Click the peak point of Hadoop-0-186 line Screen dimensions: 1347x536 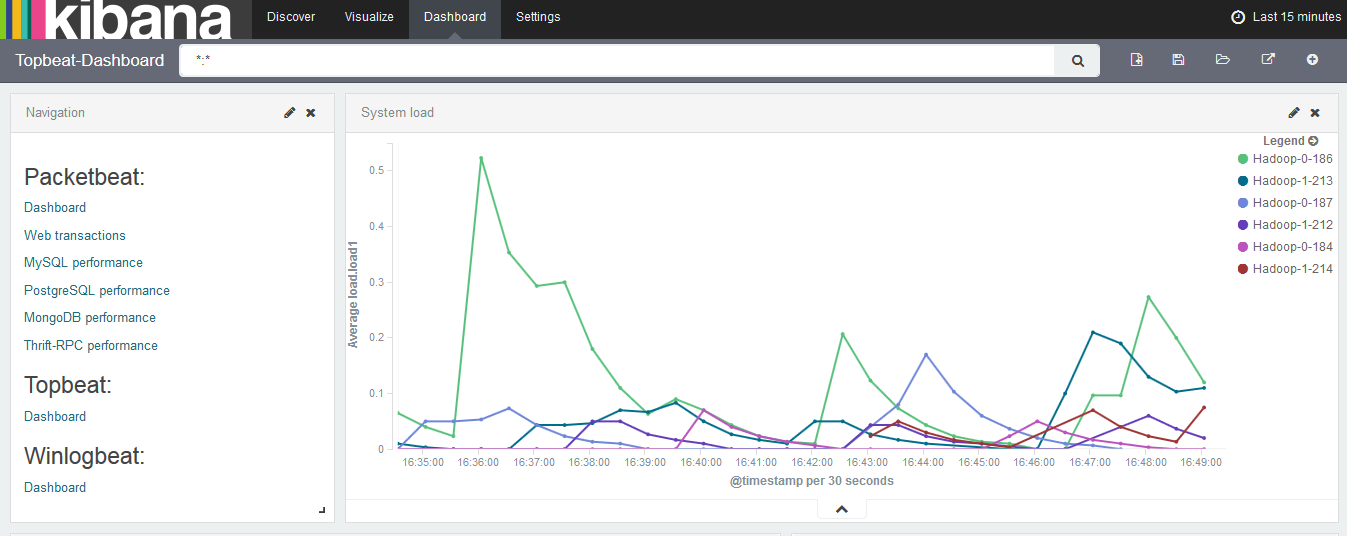click(481, 158)
